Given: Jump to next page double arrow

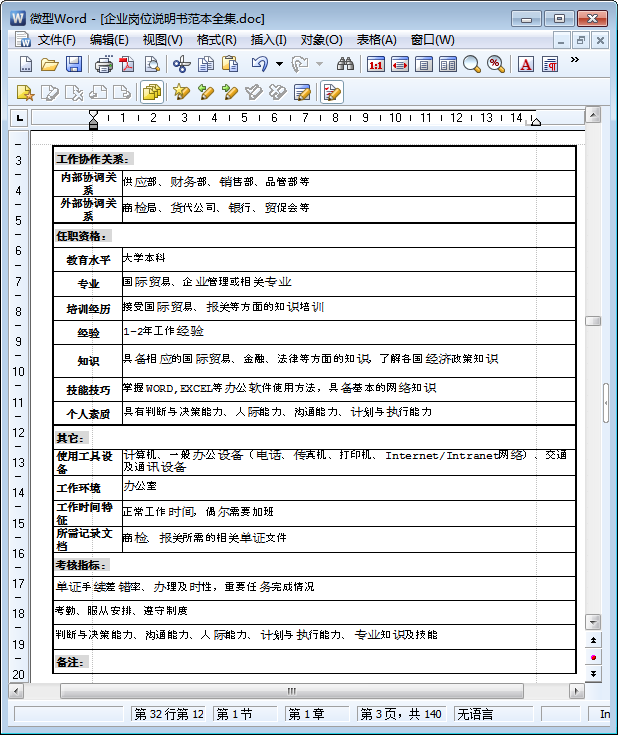Looking at the screenshot, I should click(593, 674).
